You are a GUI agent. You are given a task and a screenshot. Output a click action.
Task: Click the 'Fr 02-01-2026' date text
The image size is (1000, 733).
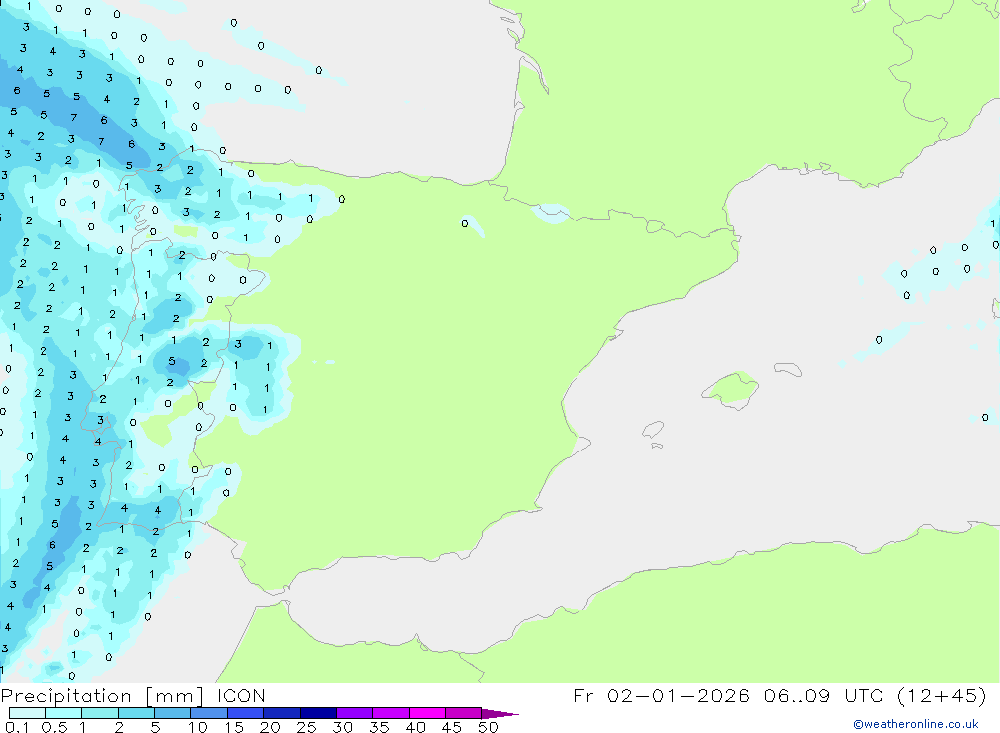click(x=661, y=695)
